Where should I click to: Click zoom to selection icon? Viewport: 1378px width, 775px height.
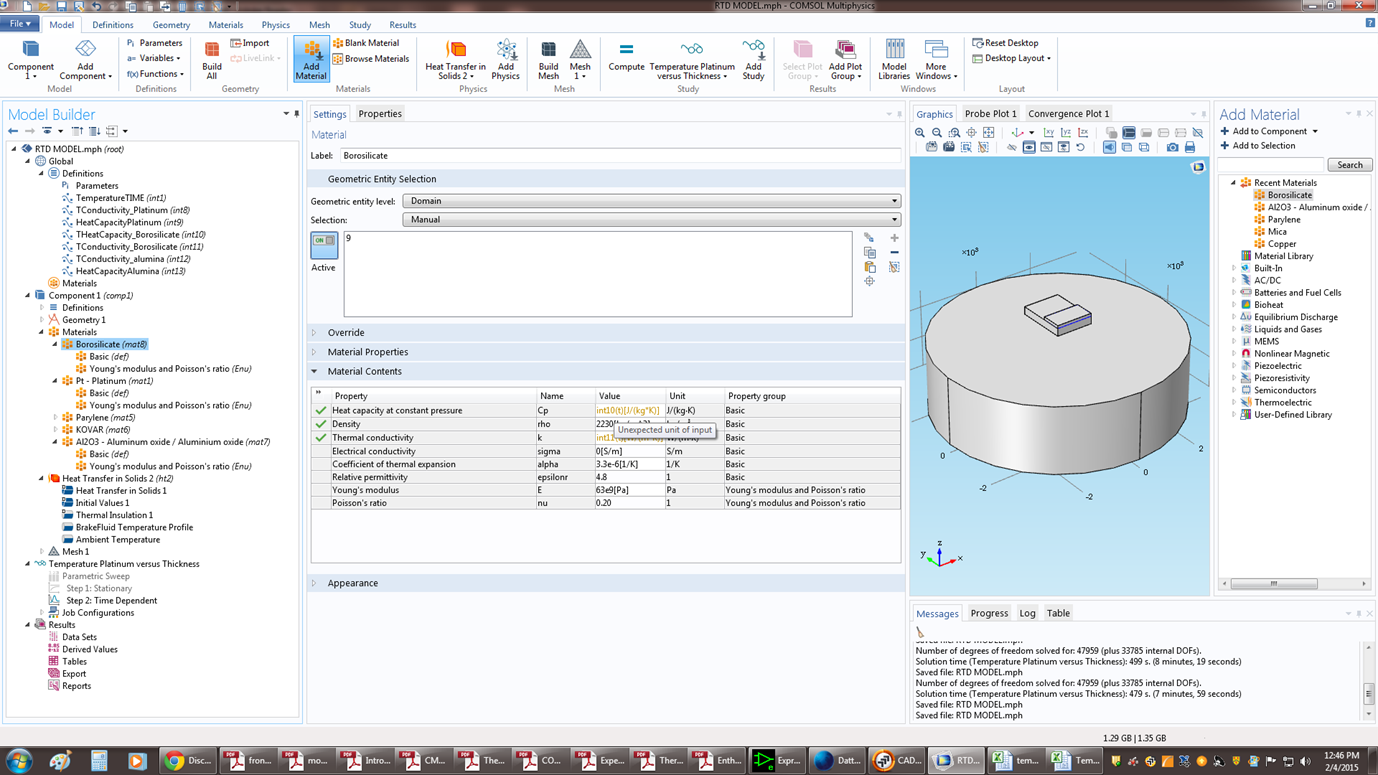point(869,281)
